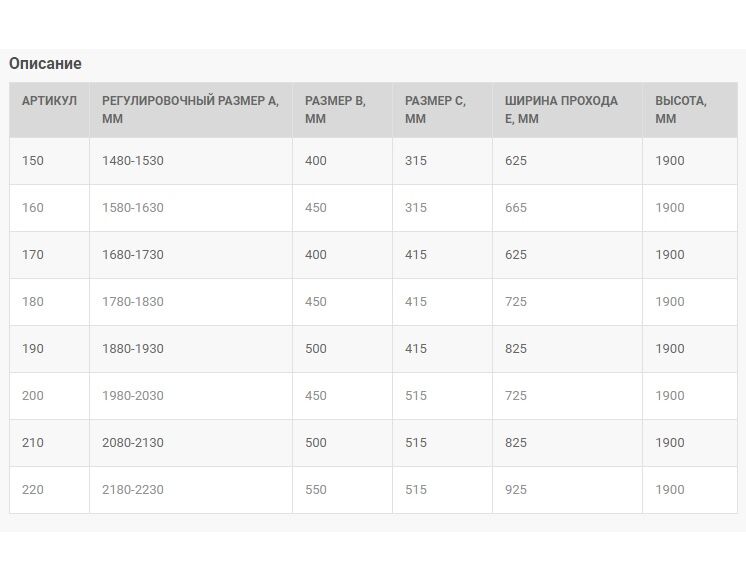Click the Высота, мм column header
Image resolution: width=746 pixels, height=581 pixels.
(x=681, y=109)
